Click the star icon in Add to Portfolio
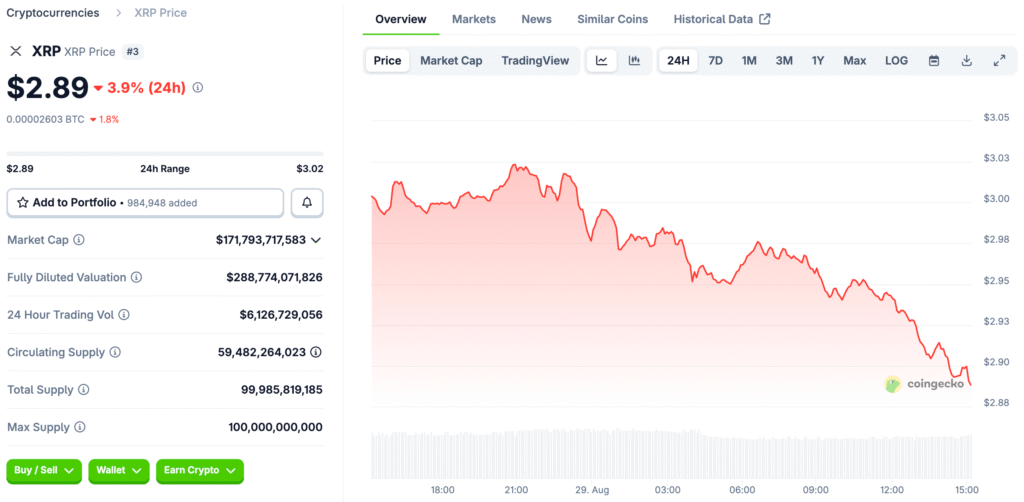This screenshot has width=1024, height=502. 23,202
